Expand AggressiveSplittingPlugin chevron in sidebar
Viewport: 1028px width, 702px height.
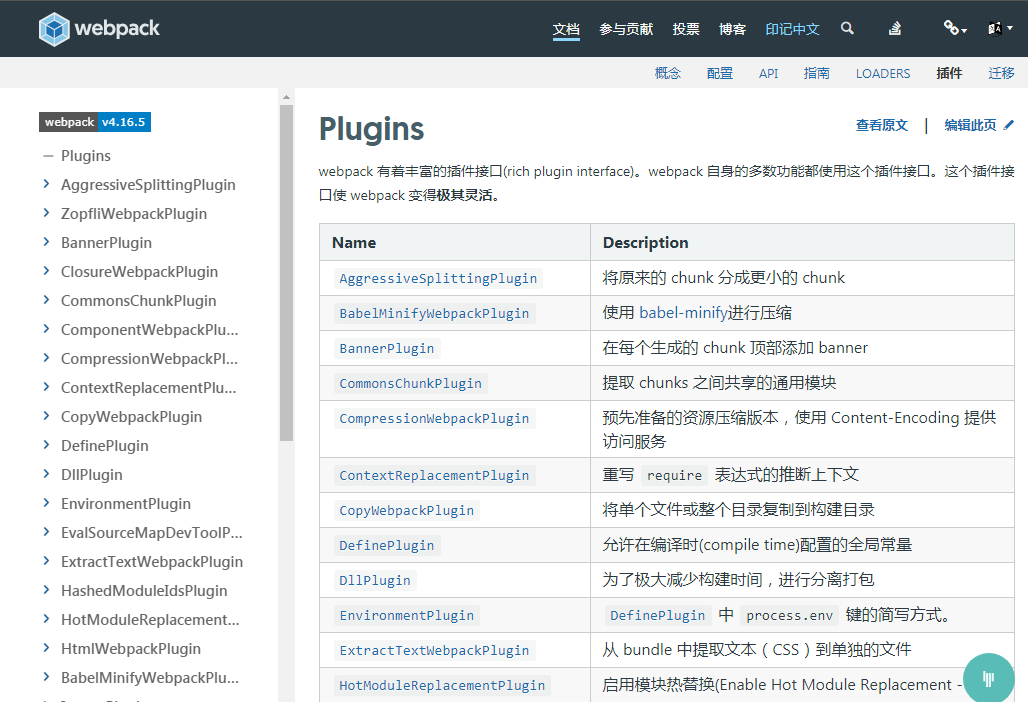(47, 184)
